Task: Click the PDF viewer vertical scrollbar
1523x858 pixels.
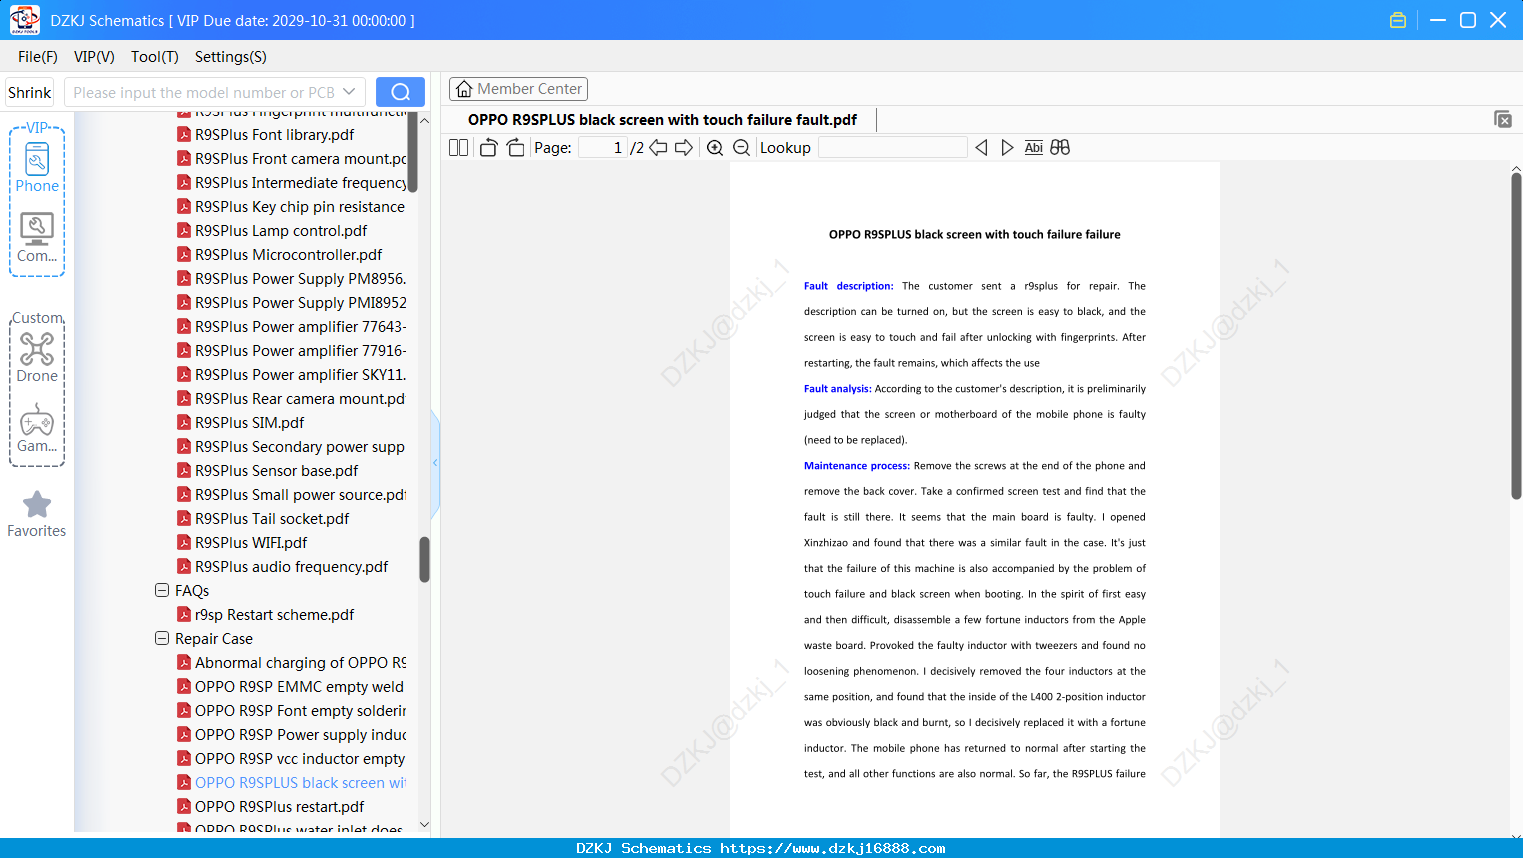Action: pyautogui.click(x=1516, y=335)
